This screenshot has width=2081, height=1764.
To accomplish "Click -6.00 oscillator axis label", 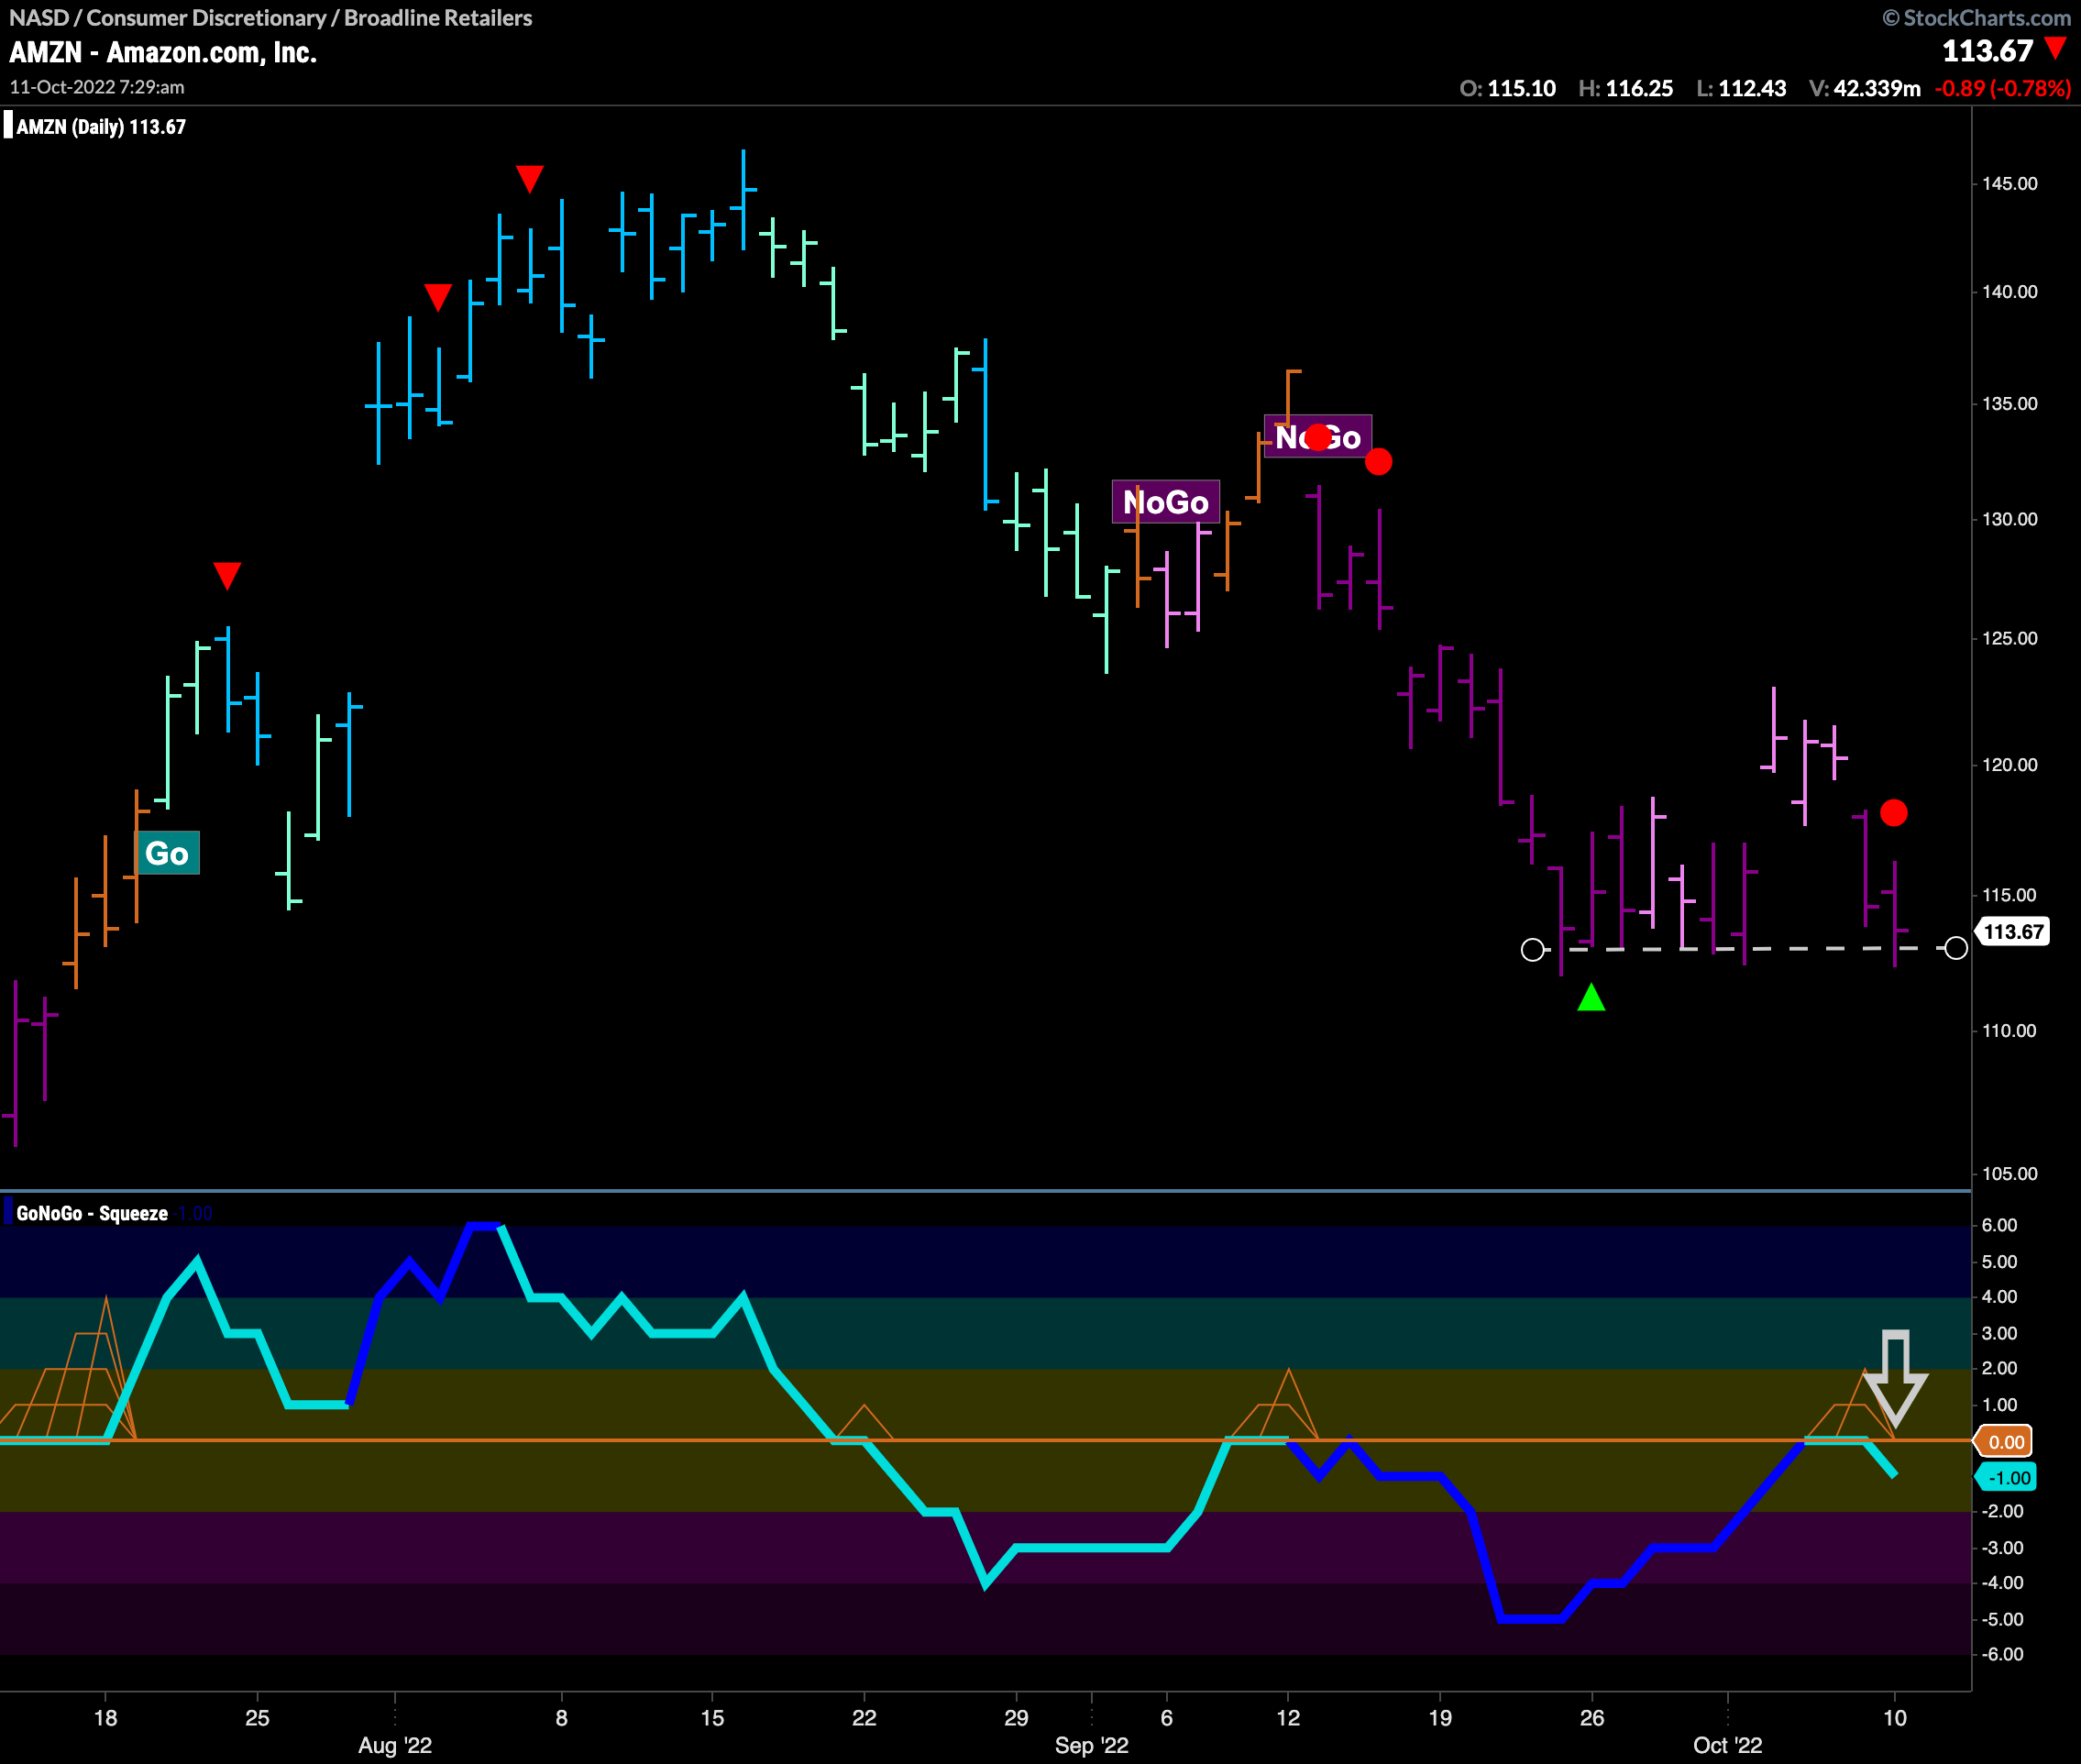I will [x=2002, y=1655].
